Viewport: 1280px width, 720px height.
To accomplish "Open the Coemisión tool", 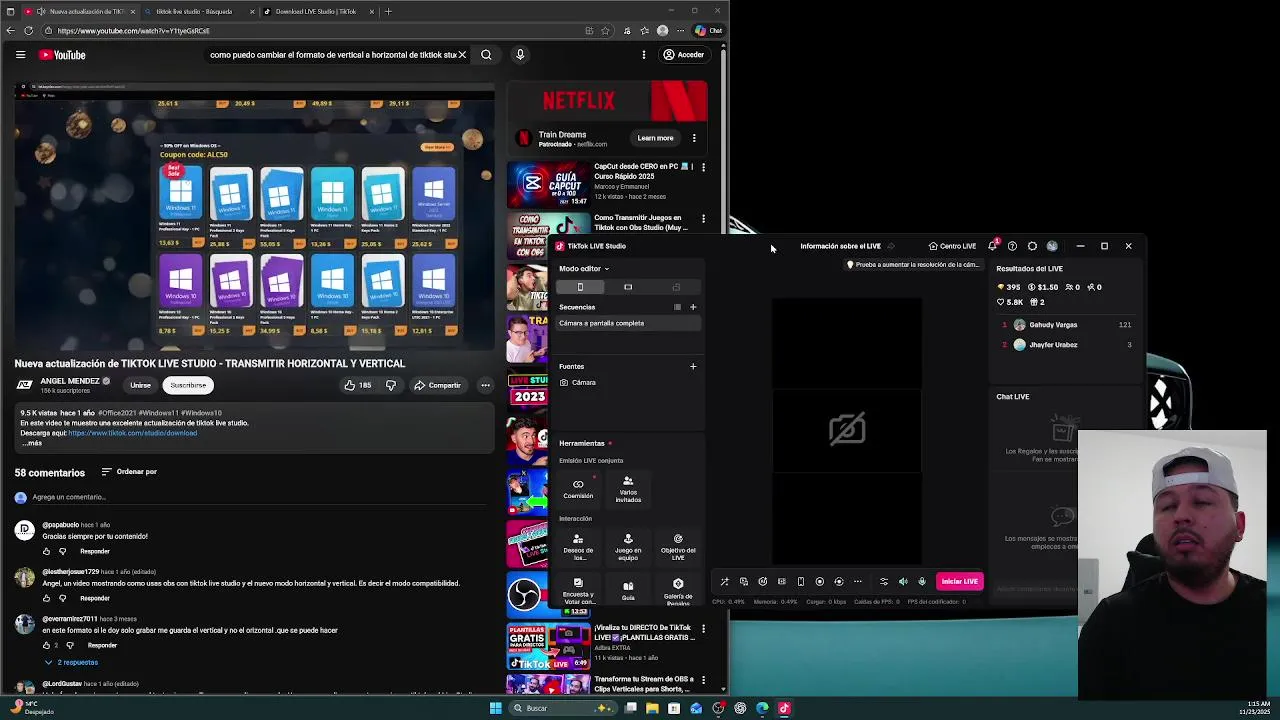I will 578,488.
